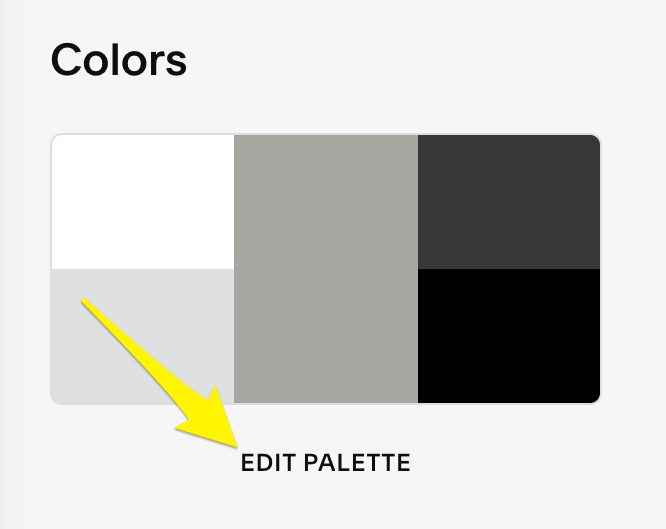The width and height of the screenshot is (666, 529).
Task: Click the white color swatch
Action: [x=142, y=202]
